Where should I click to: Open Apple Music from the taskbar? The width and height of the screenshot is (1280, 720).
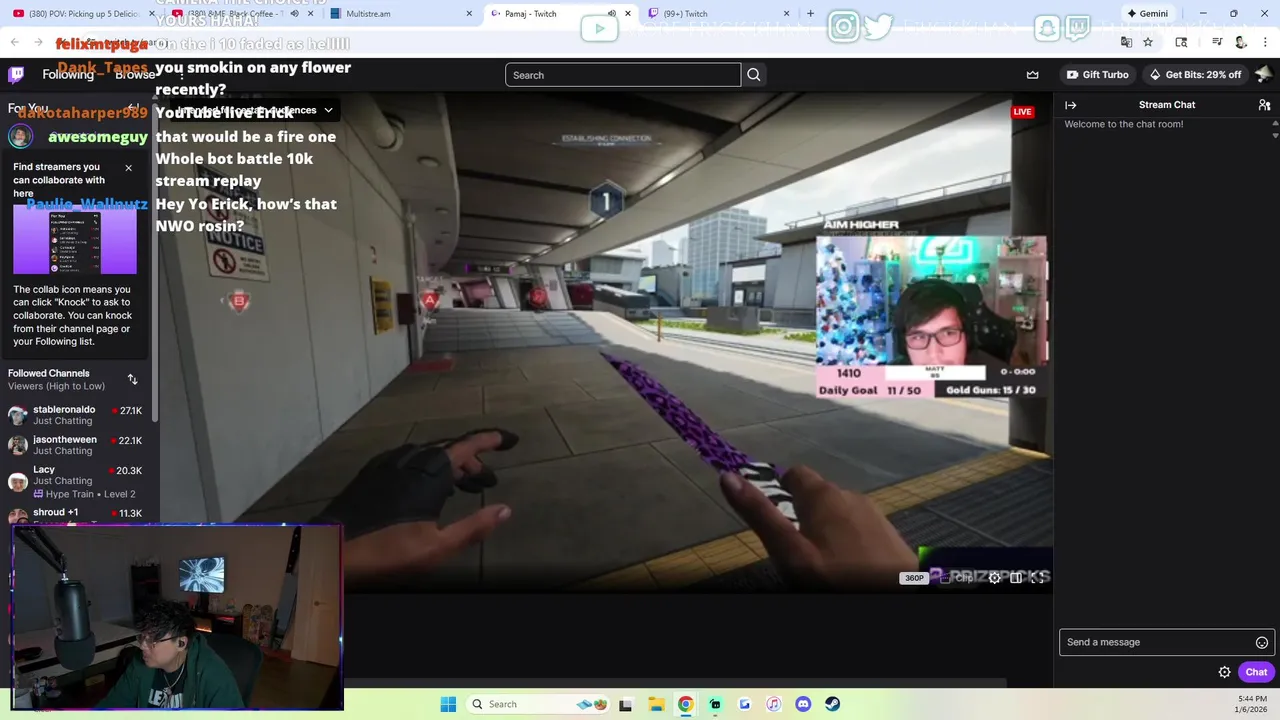tap(773, 704)
